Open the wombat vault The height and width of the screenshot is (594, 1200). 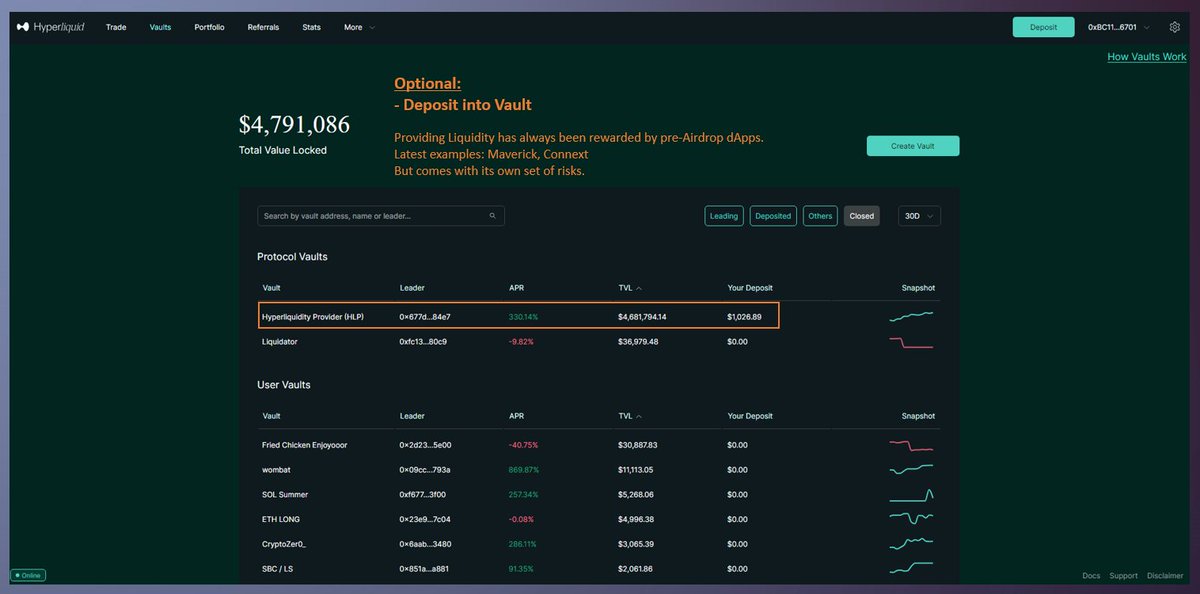tap(277, 469)
